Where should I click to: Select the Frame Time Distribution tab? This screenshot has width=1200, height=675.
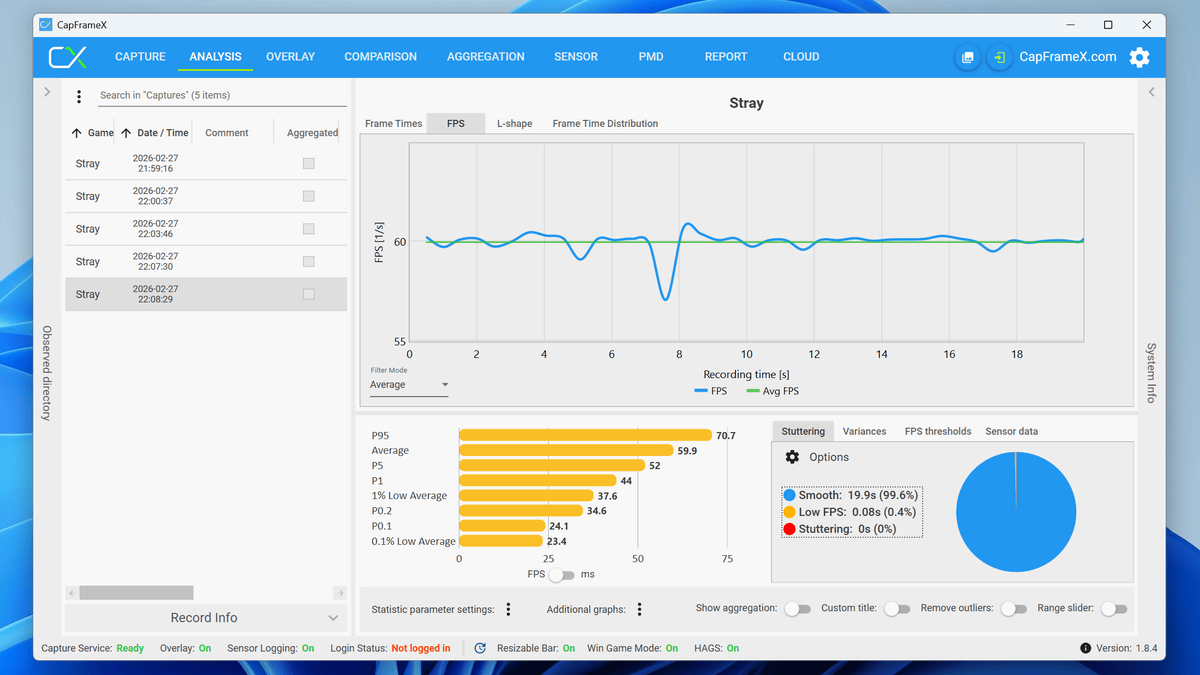605,124
